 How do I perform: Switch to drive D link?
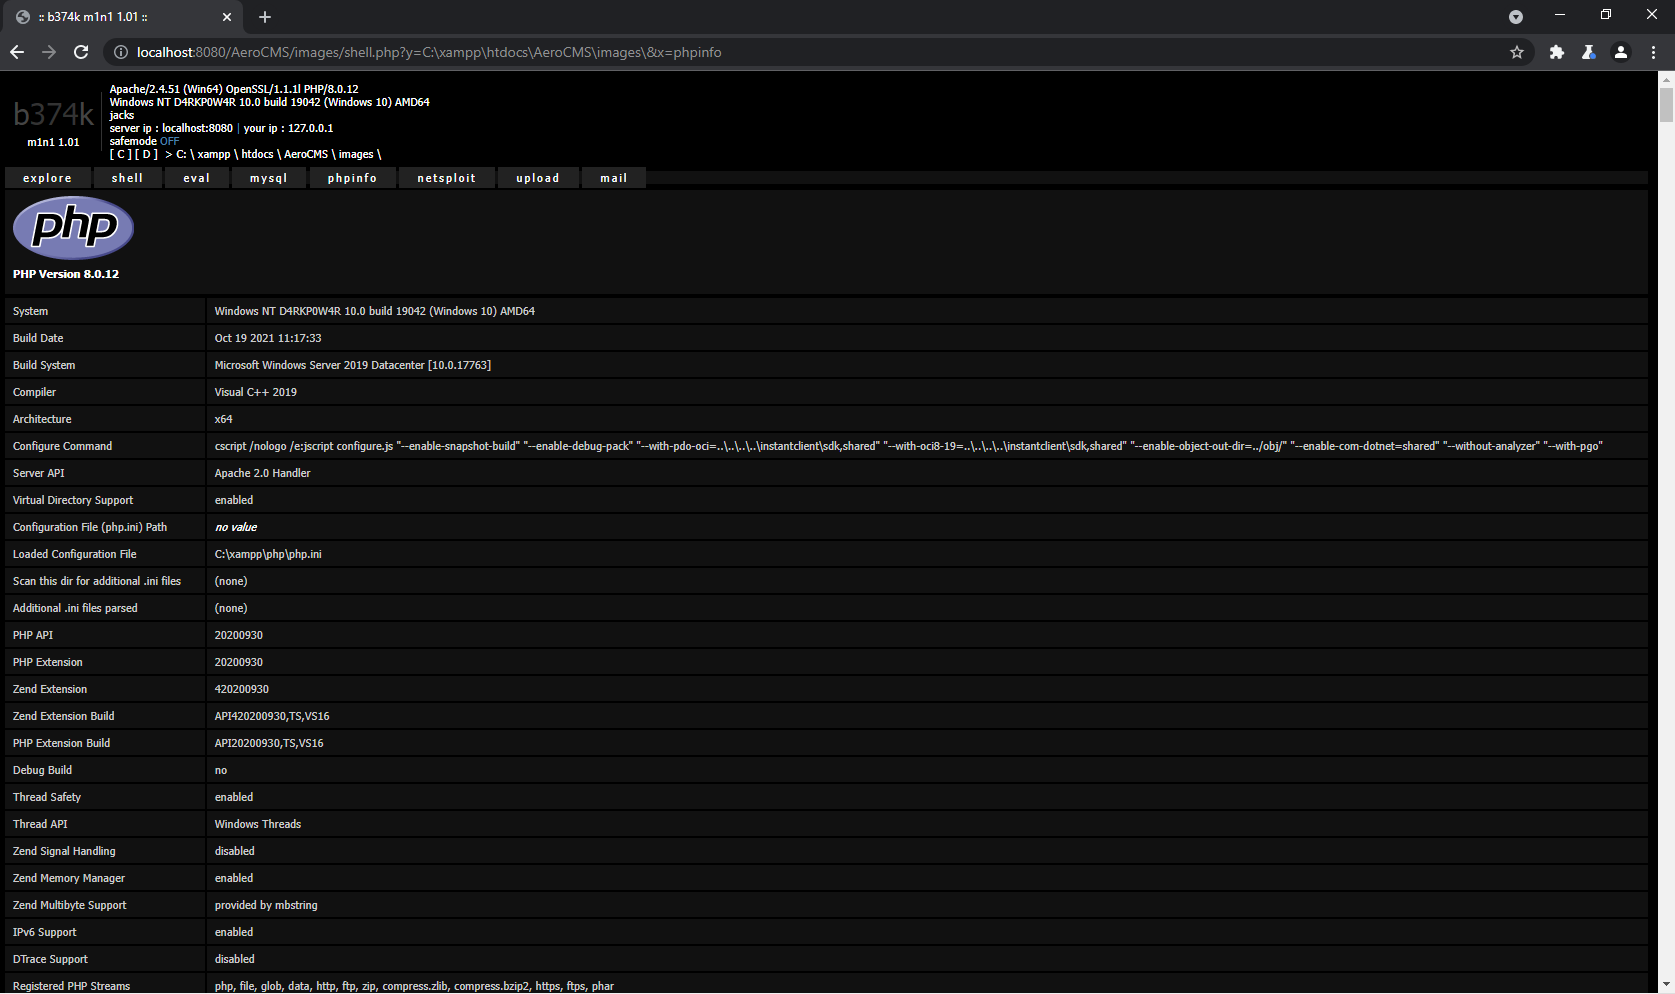(146, 154)
